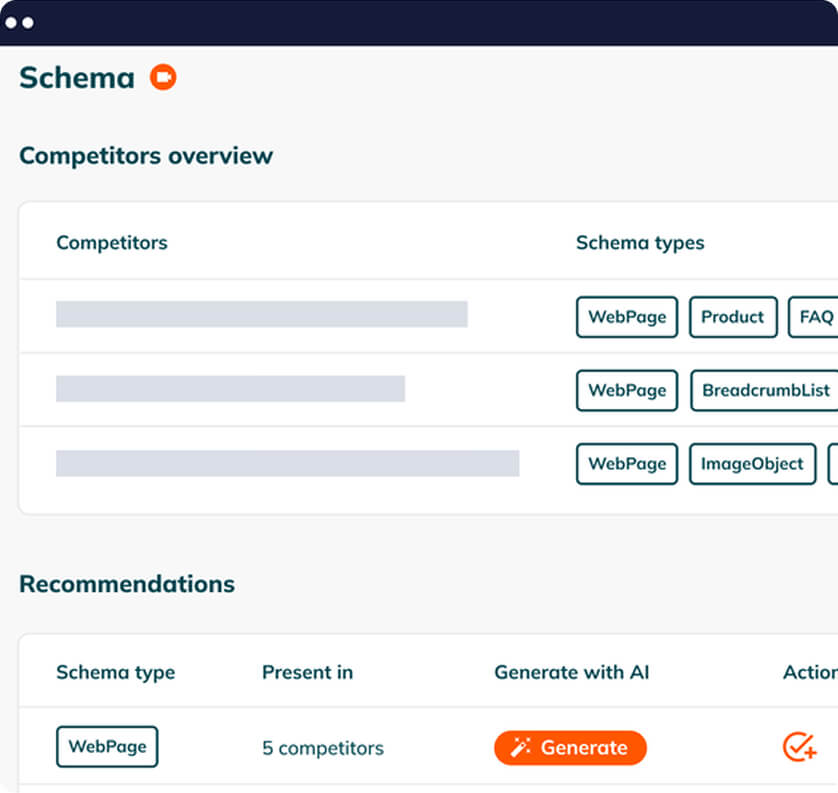Click the checkmark-plus action icon
Screen dimensions: 838x793
coord(800,747)
